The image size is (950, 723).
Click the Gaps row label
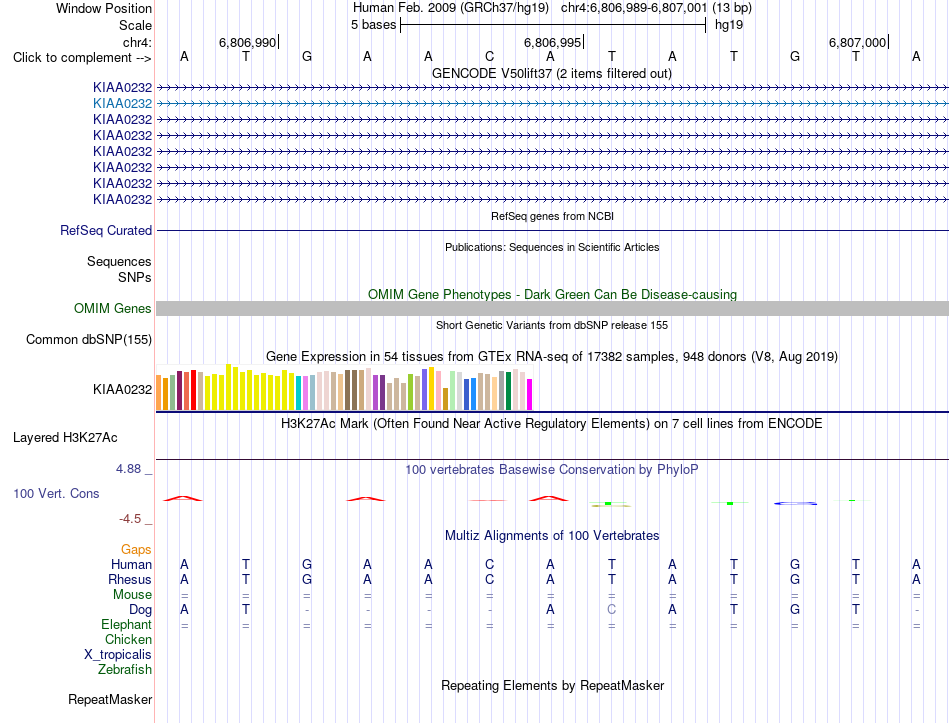[136, 549]
